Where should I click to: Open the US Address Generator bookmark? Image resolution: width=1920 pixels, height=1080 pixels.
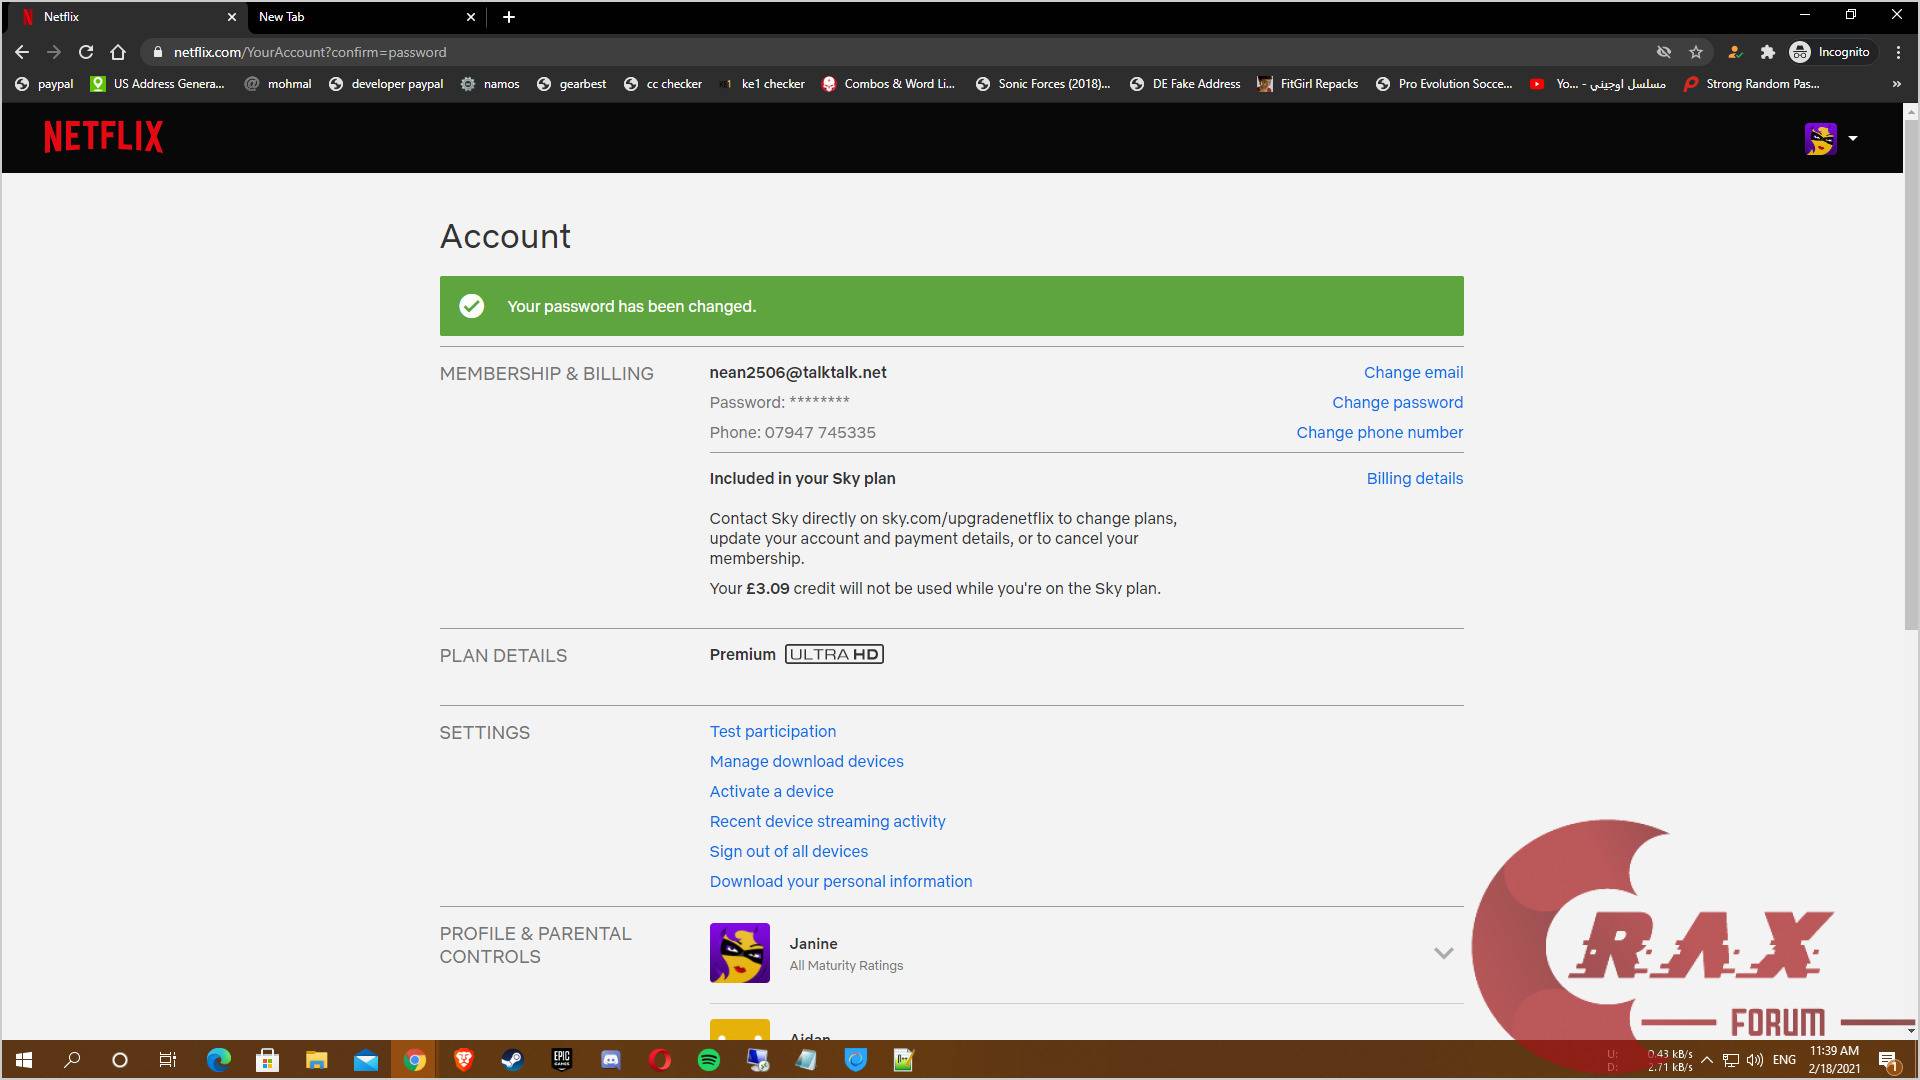point(158,84)
